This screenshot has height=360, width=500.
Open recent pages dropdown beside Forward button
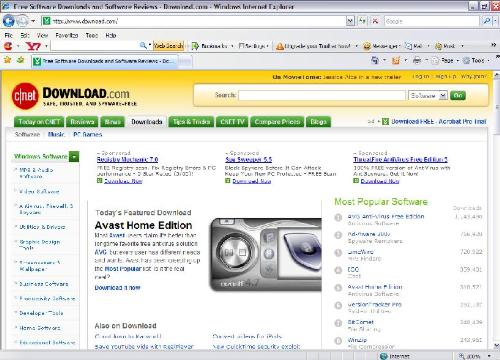(x=33, y=21)
